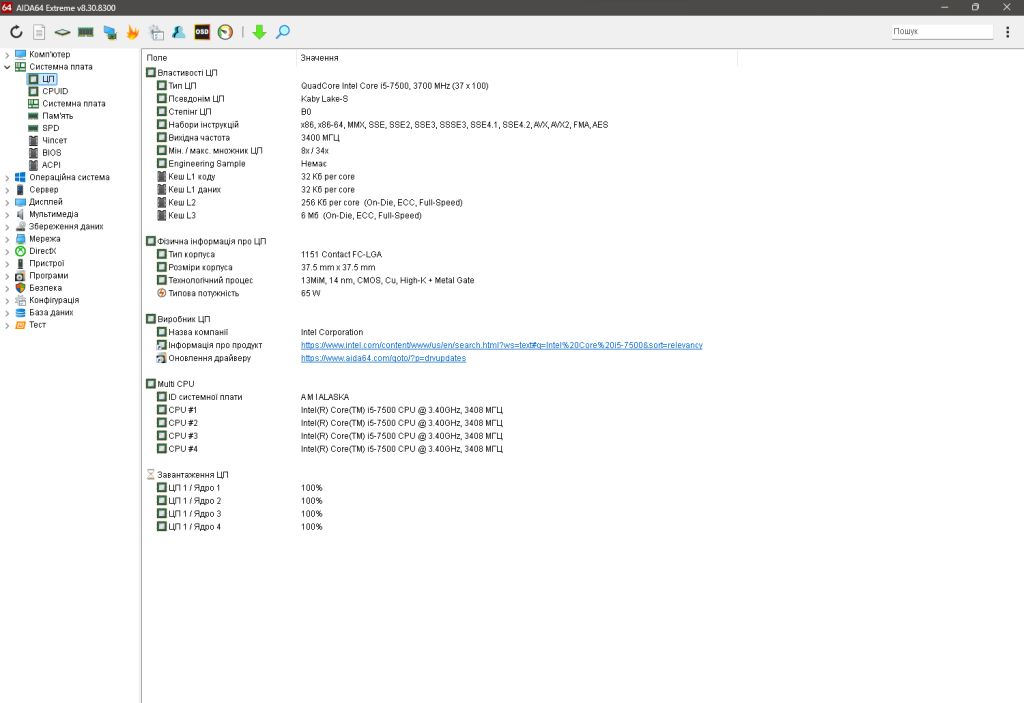The height and width of the screenshot is (703, 1024).
Task: Select the Набори інструкцій row
Action: [439, 125]
